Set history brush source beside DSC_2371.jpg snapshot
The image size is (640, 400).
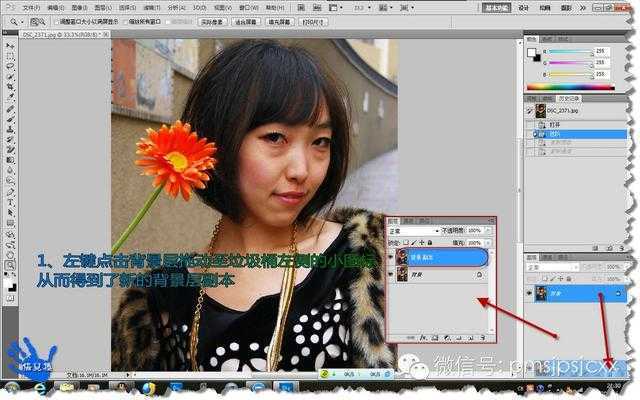coord(529,111)
